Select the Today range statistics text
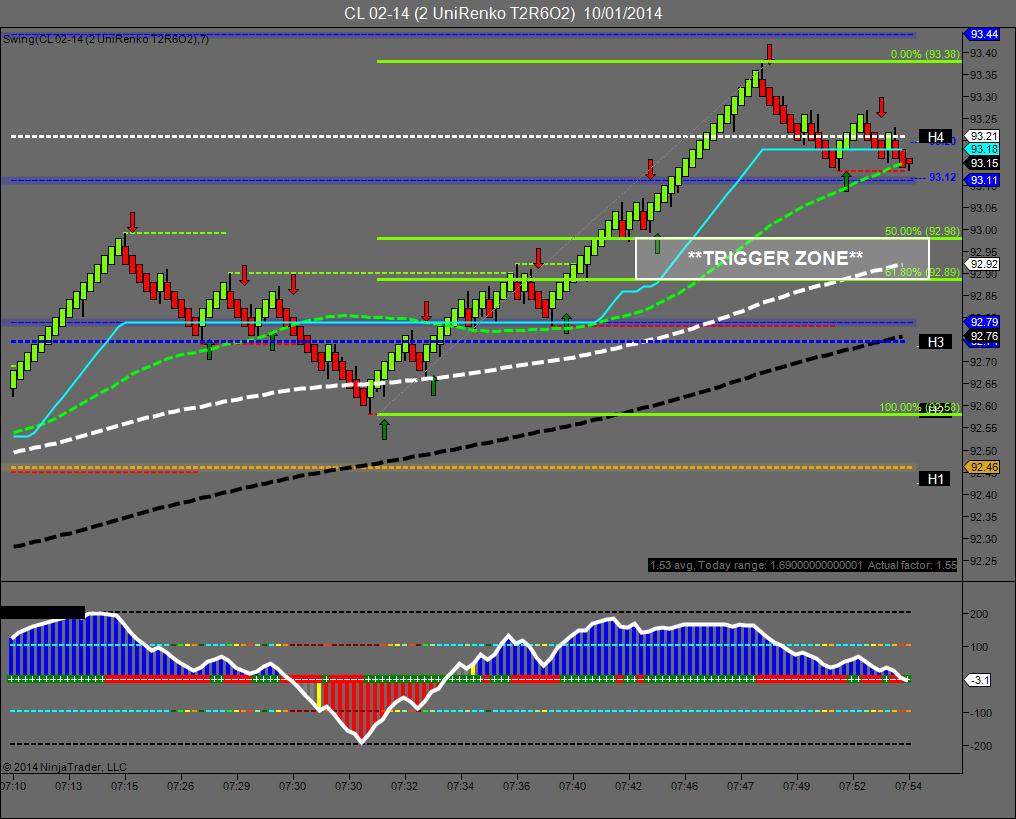 (803, 565)
